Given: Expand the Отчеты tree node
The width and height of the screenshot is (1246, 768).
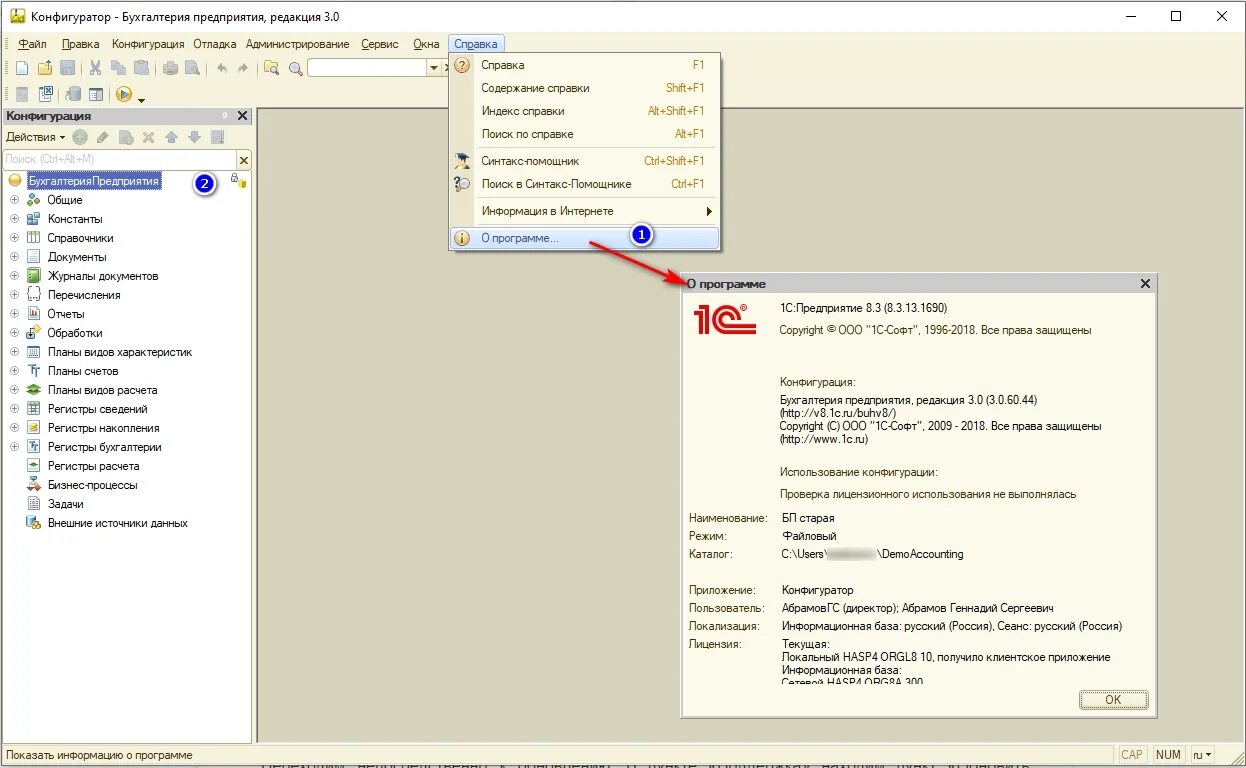Looking at the screenshot, I should coord(14,314).
